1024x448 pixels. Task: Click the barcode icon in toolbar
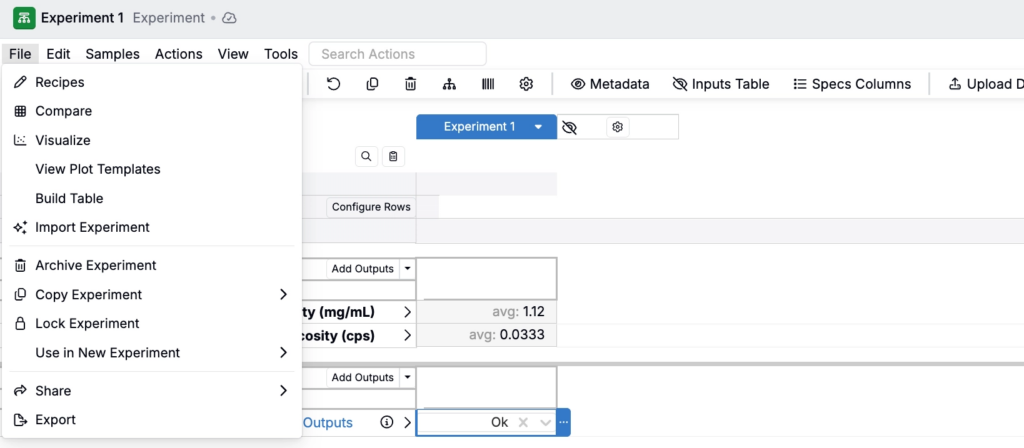tap(487, 84)
